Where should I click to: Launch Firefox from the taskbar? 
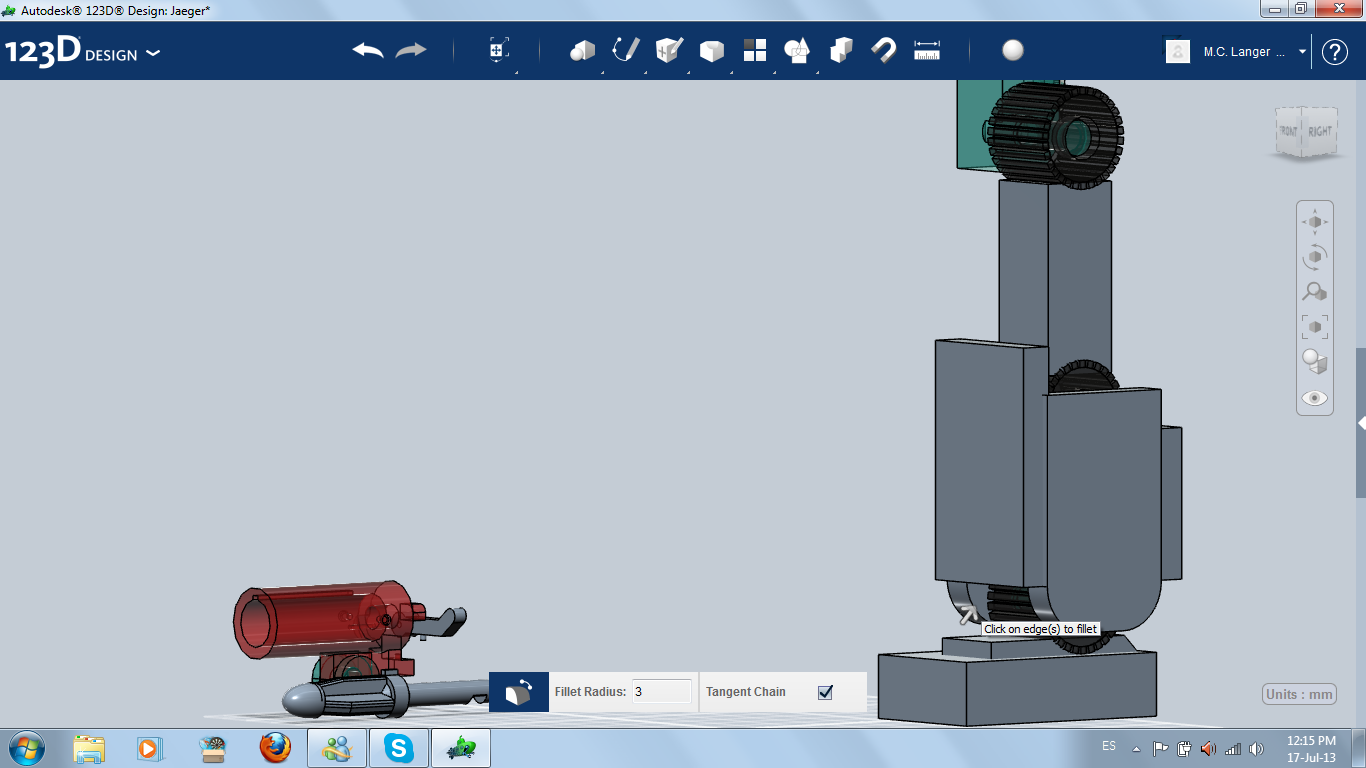274,748
